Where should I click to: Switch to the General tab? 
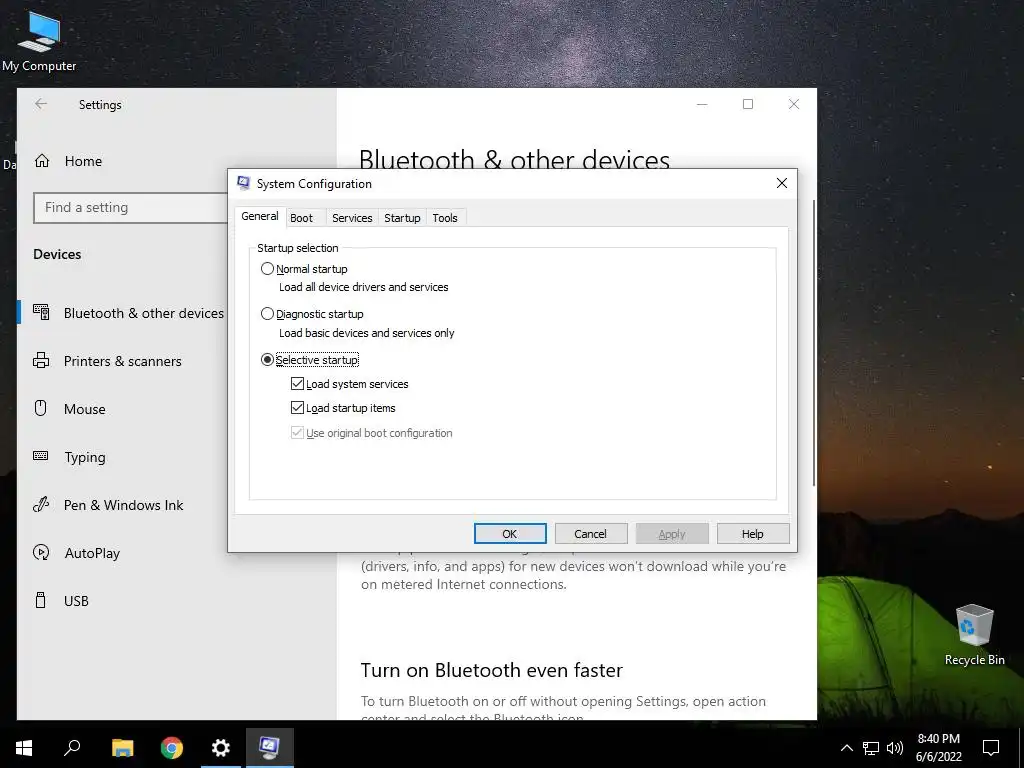pos(259,216)
